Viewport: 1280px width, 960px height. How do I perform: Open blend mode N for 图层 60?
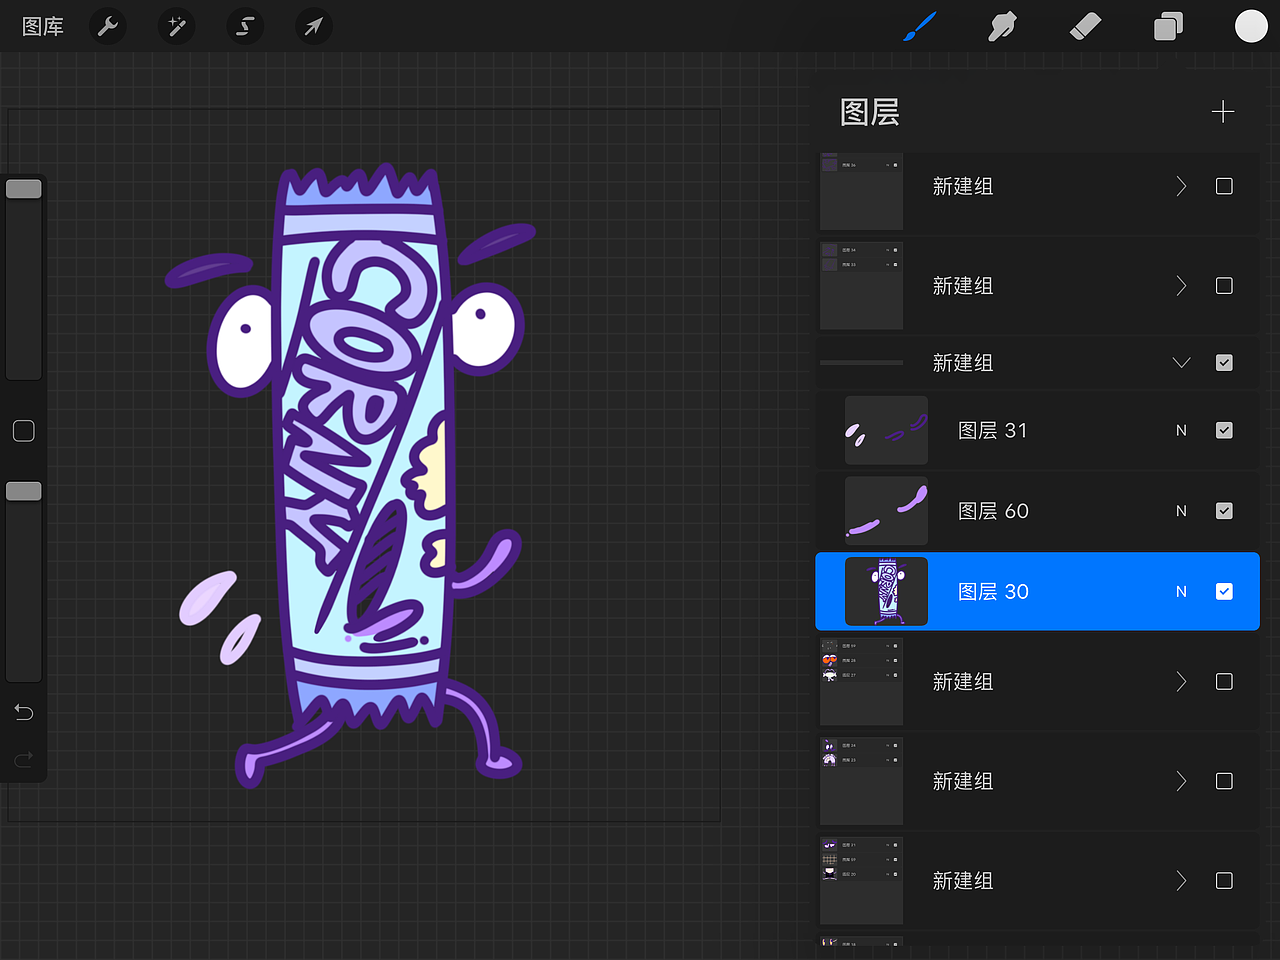tap(1181, 511)
